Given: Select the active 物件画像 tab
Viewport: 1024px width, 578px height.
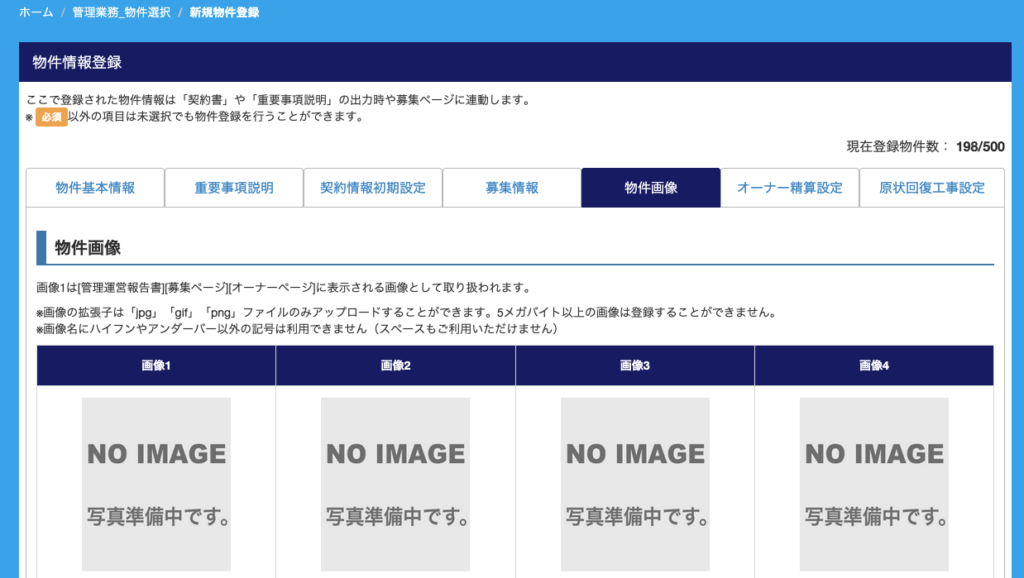Looking at the screenshot, I should coord(651,188).
